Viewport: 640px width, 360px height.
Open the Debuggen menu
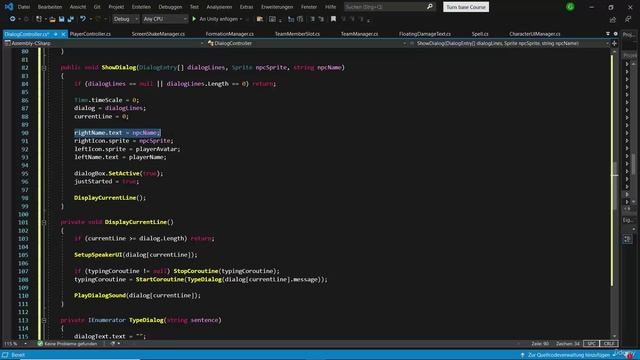pyautogui.click(x=170, y=7)
